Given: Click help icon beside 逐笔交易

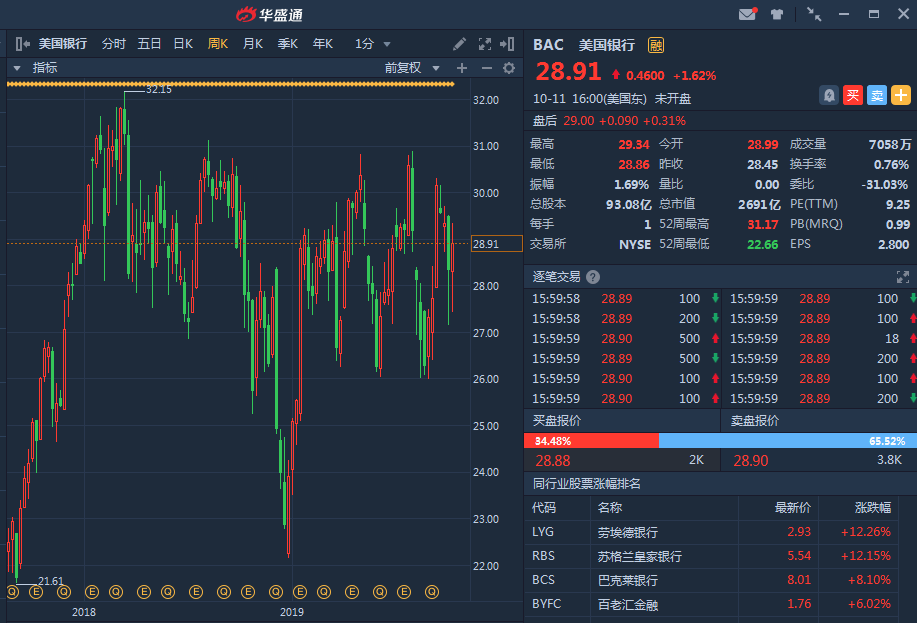Looking at the screenshot, I should pos(593,277).
